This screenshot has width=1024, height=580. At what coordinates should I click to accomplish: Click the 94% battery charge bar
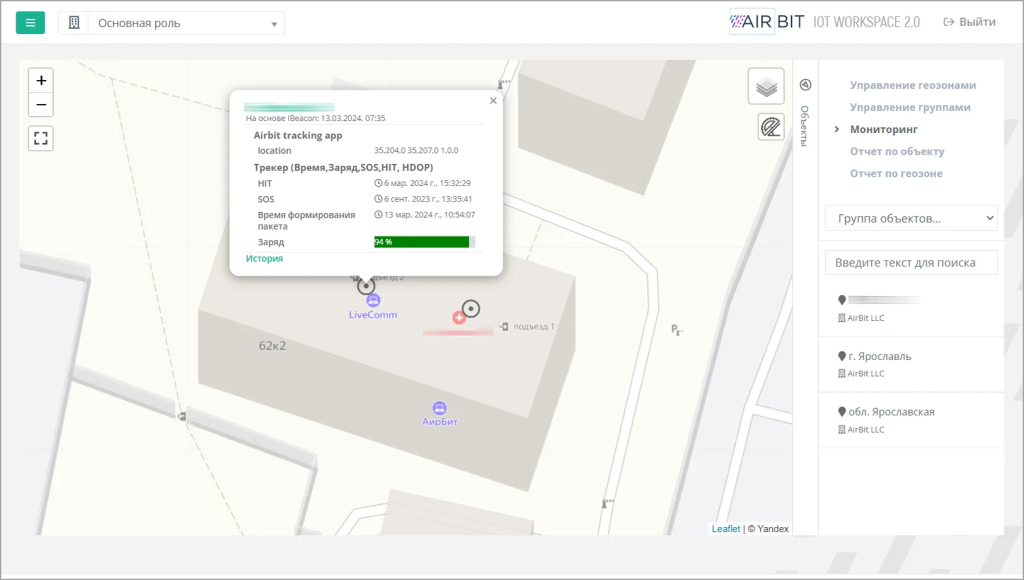pyautogui.click(x=423, y=242)
